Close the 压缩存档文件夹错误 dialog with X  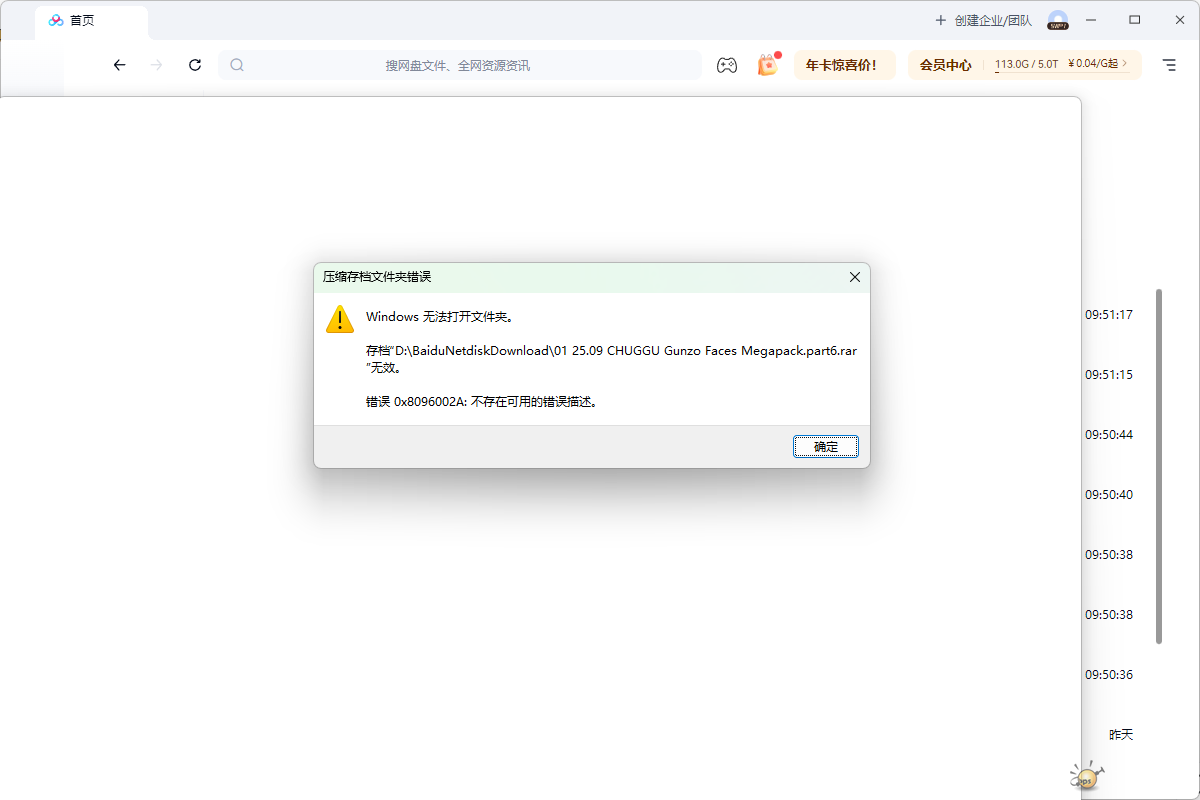[x=854, y=277]
